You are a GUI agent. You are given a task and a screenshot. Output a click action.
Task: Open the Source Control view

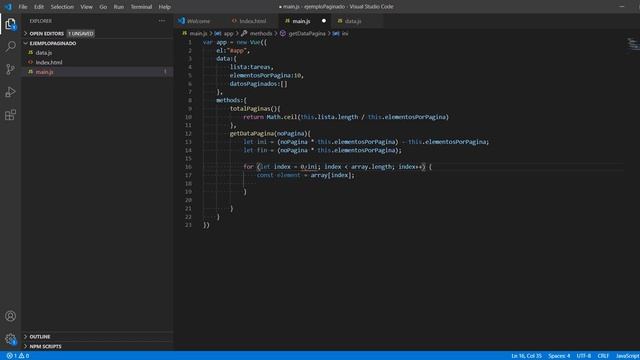point(10,69)
